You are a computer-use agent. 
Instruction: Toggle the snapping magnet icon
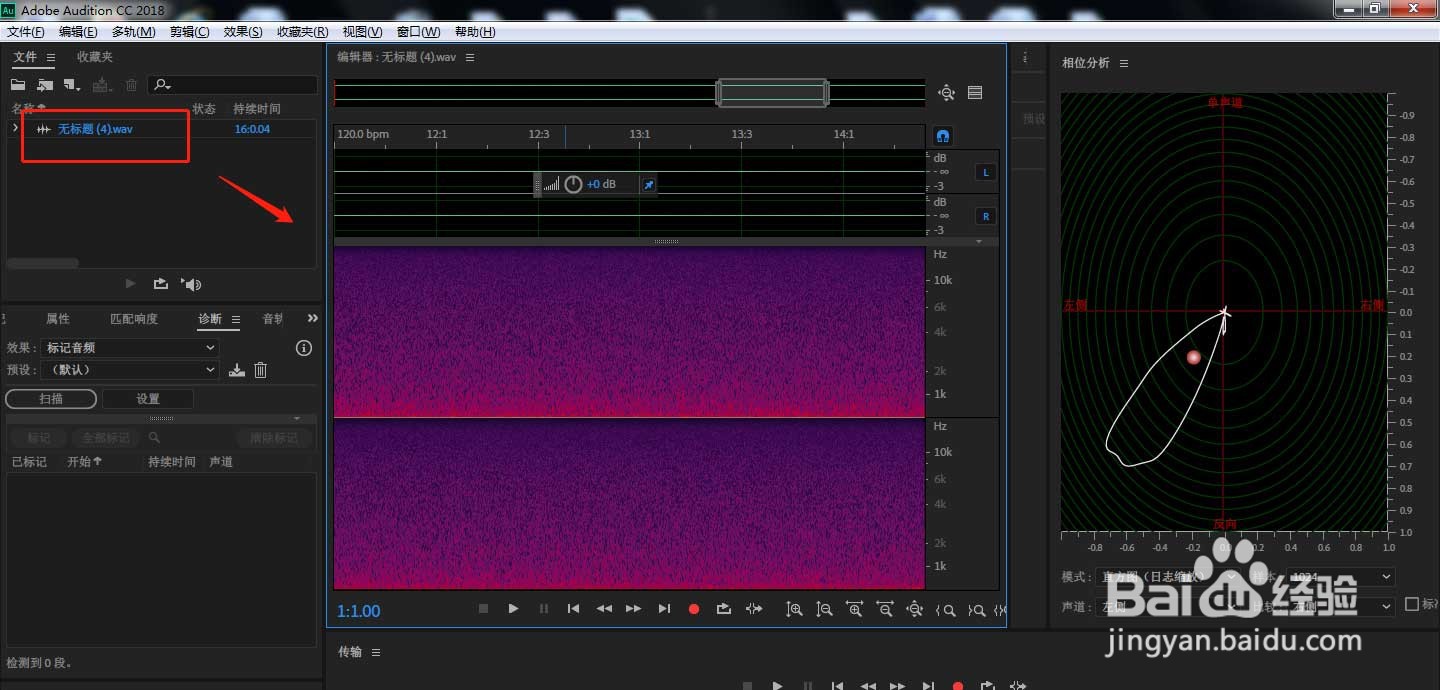click(x=942, y=135)
